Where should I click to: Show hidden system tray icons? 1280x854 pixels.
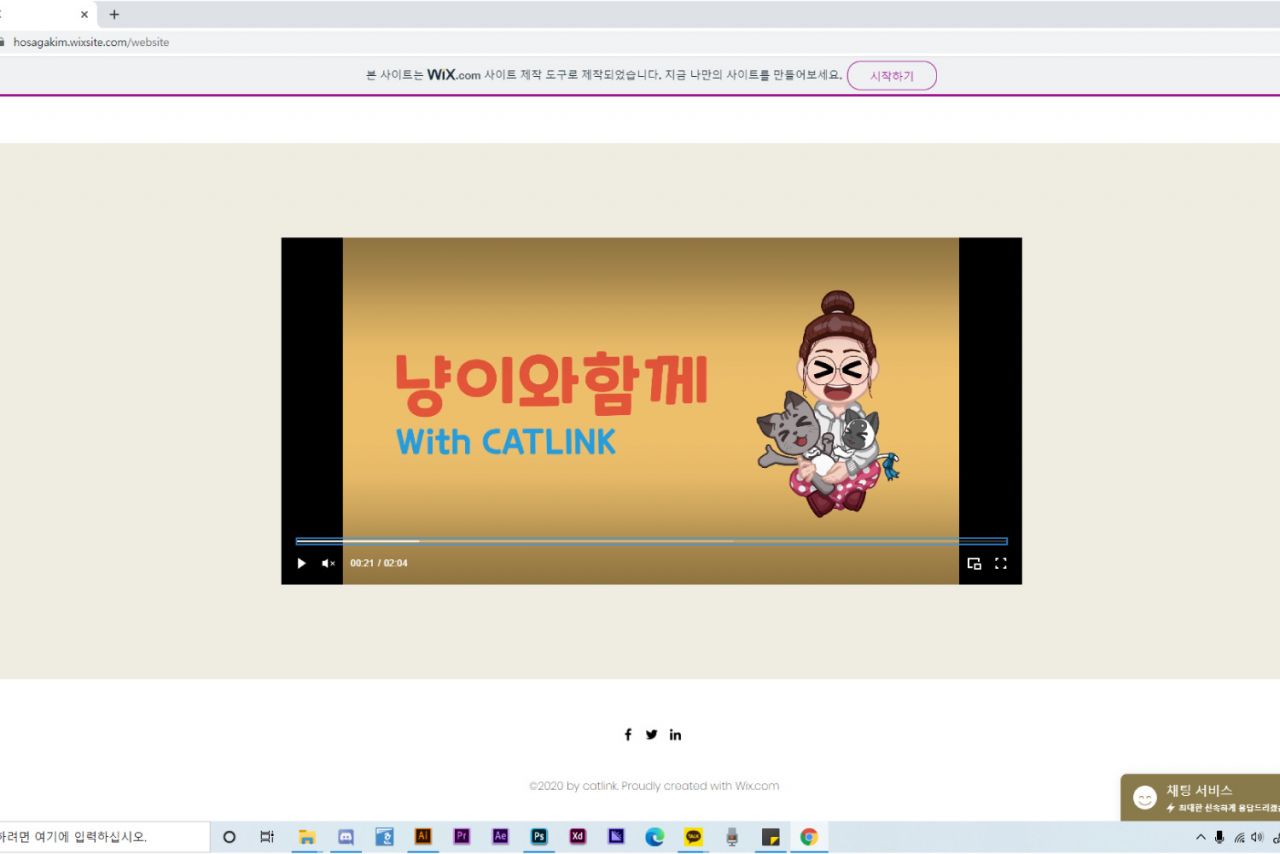pos(1201,837)
